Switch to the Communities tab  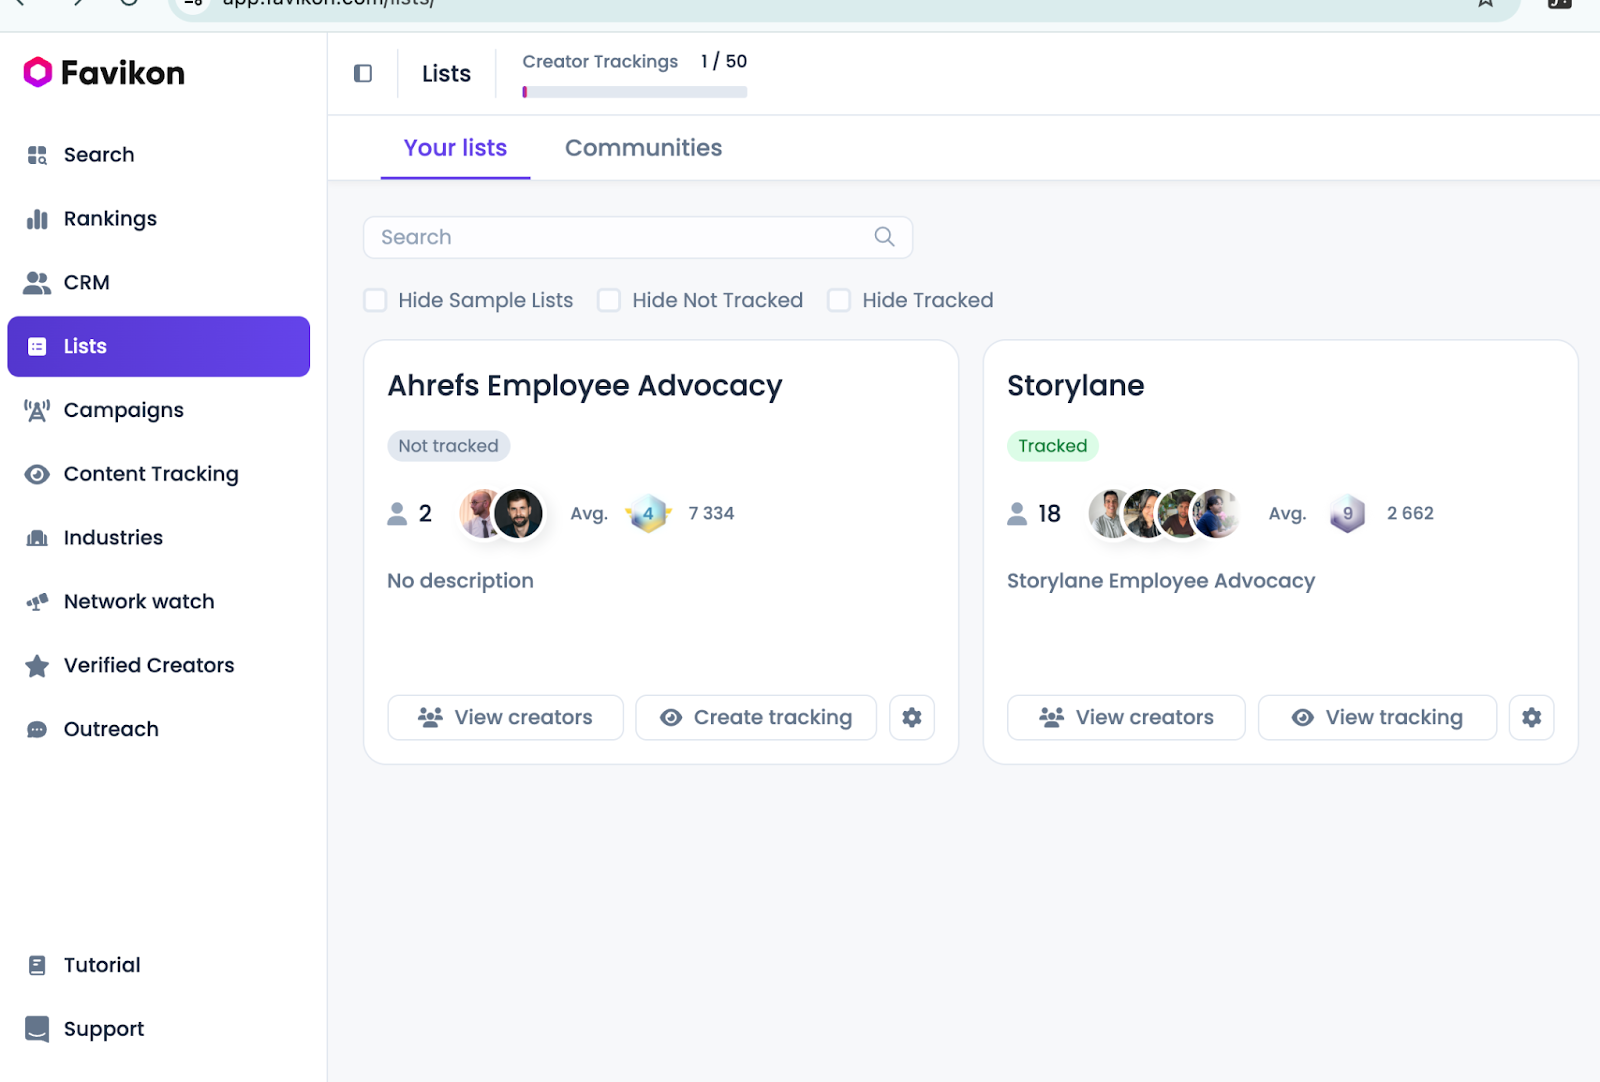tap(643, 148)
